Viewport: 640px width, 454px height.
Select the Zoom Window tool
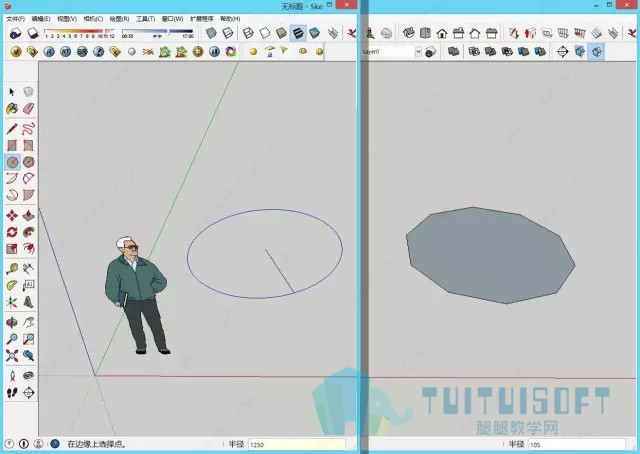click(28, 339)
